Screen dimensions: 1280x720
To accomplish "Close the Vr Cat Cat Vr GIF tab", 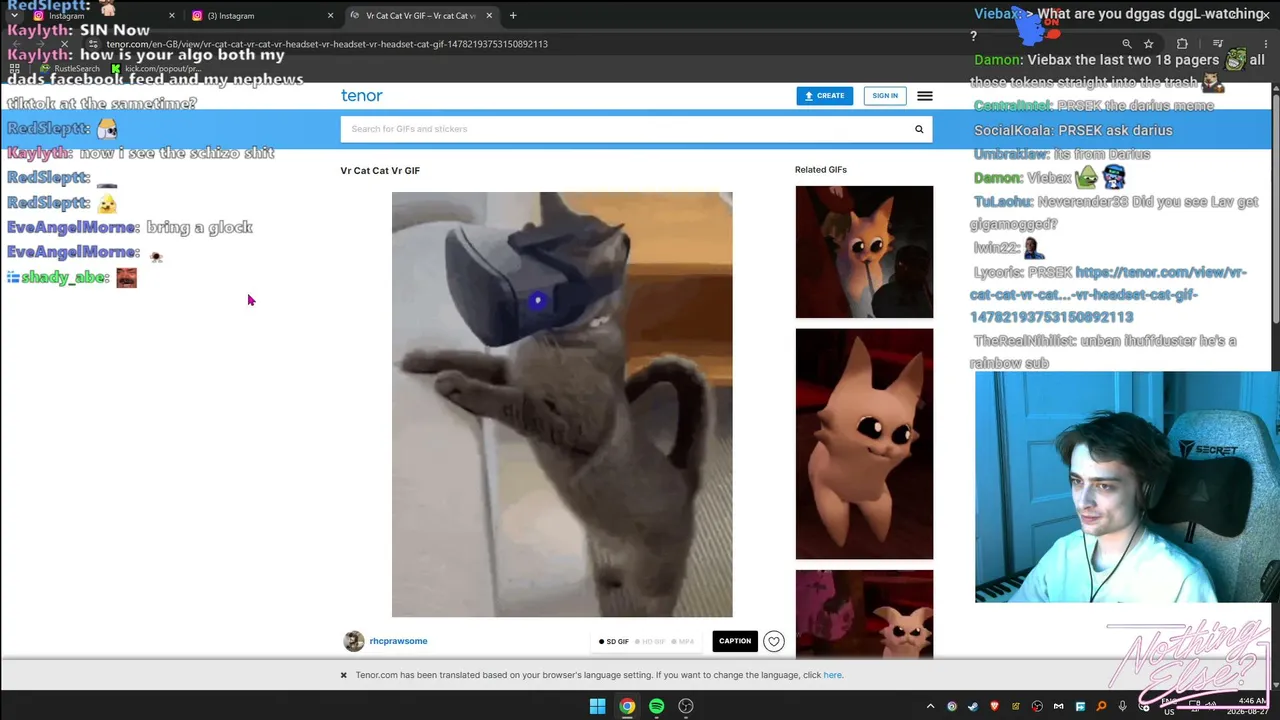I will pyautogui.click(x=488, y=16).
